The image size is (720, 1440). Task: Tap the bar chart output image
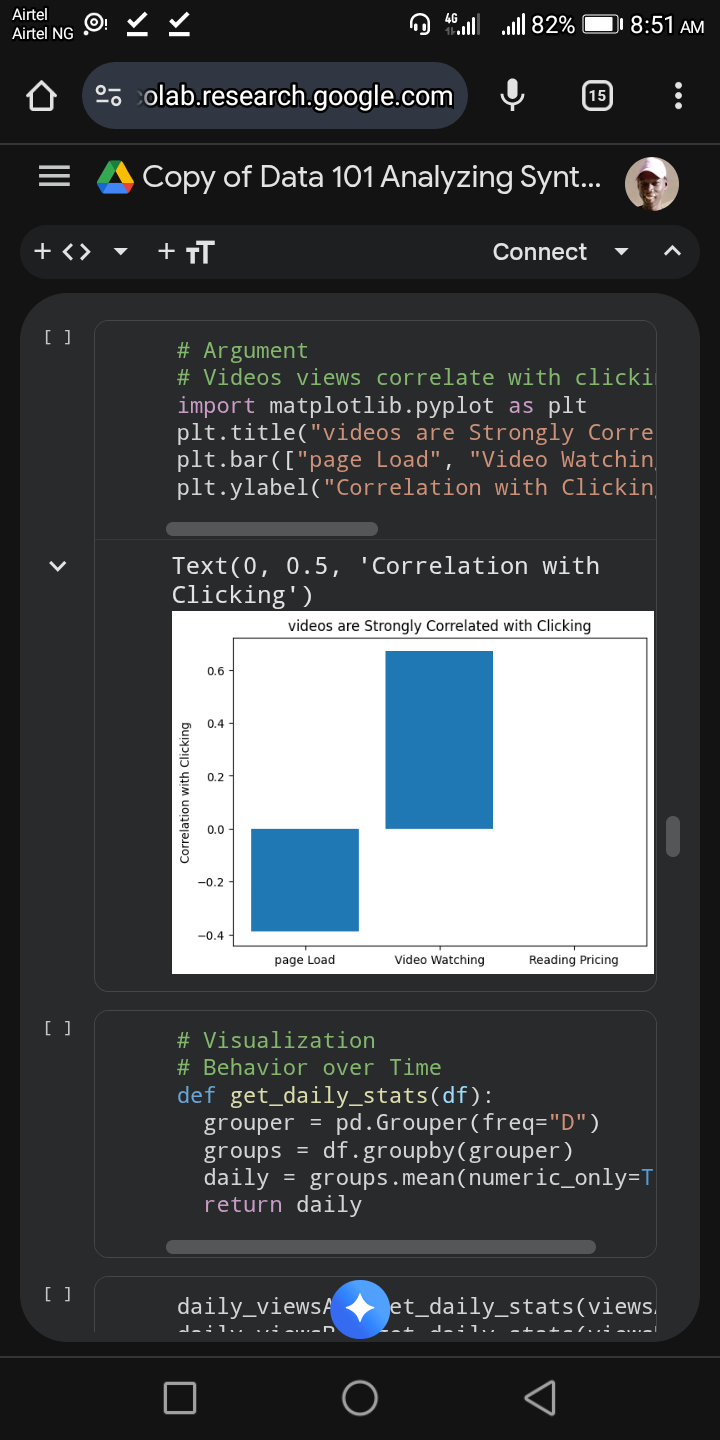tap(413, 792)
